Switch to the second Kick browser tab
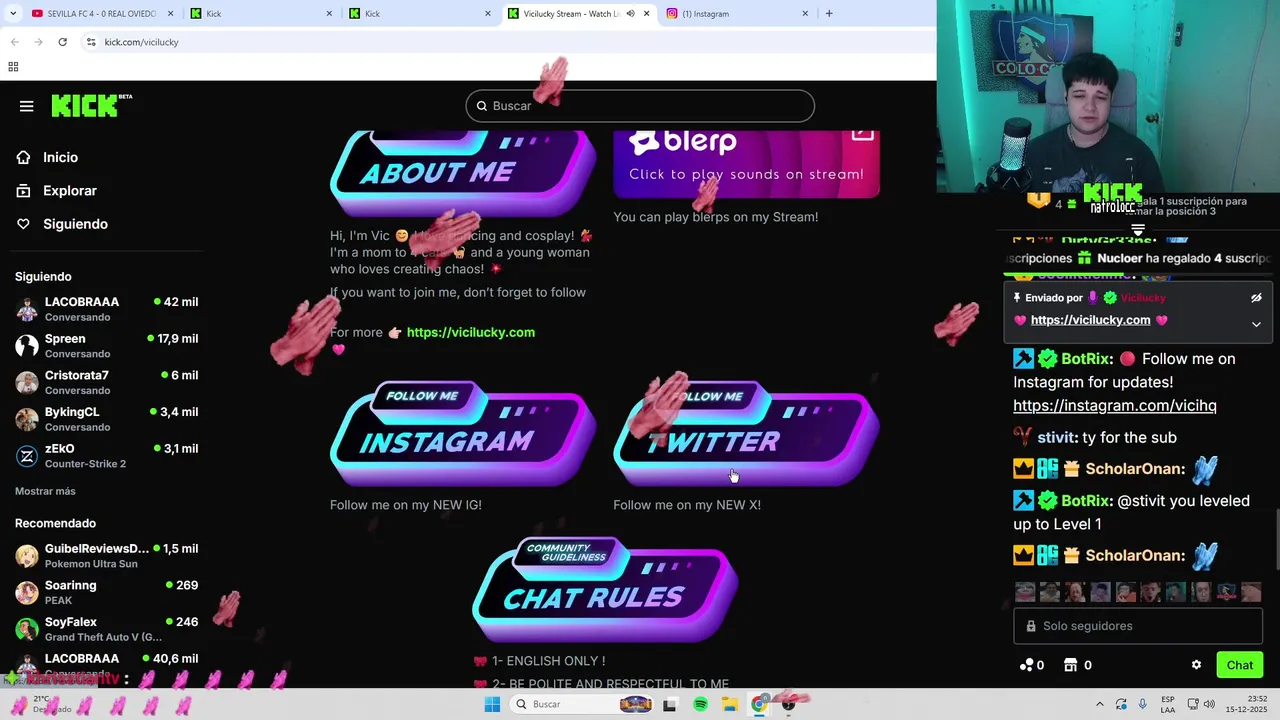 click(x=420, y=14)
